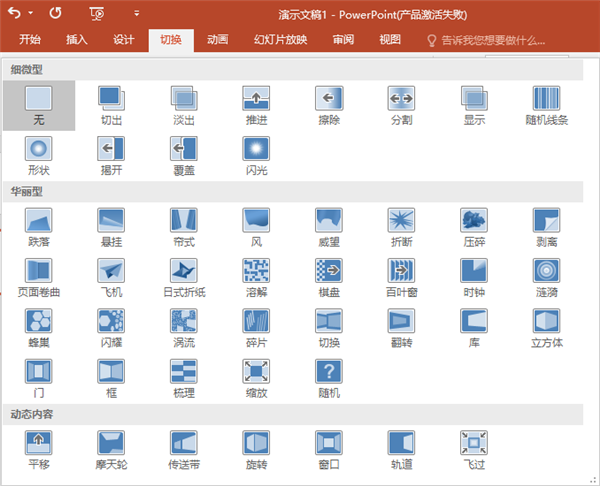Select the 威望 prestige transition

[x=329, y=227]
